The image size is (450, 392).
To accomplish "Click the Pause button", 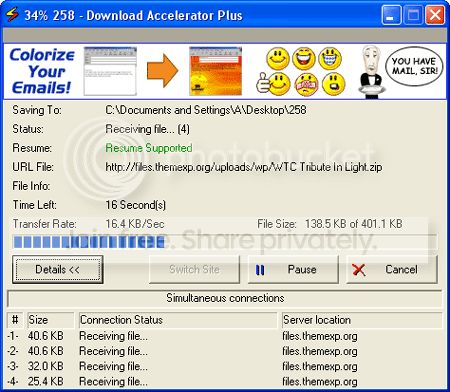I will point(293,269).
